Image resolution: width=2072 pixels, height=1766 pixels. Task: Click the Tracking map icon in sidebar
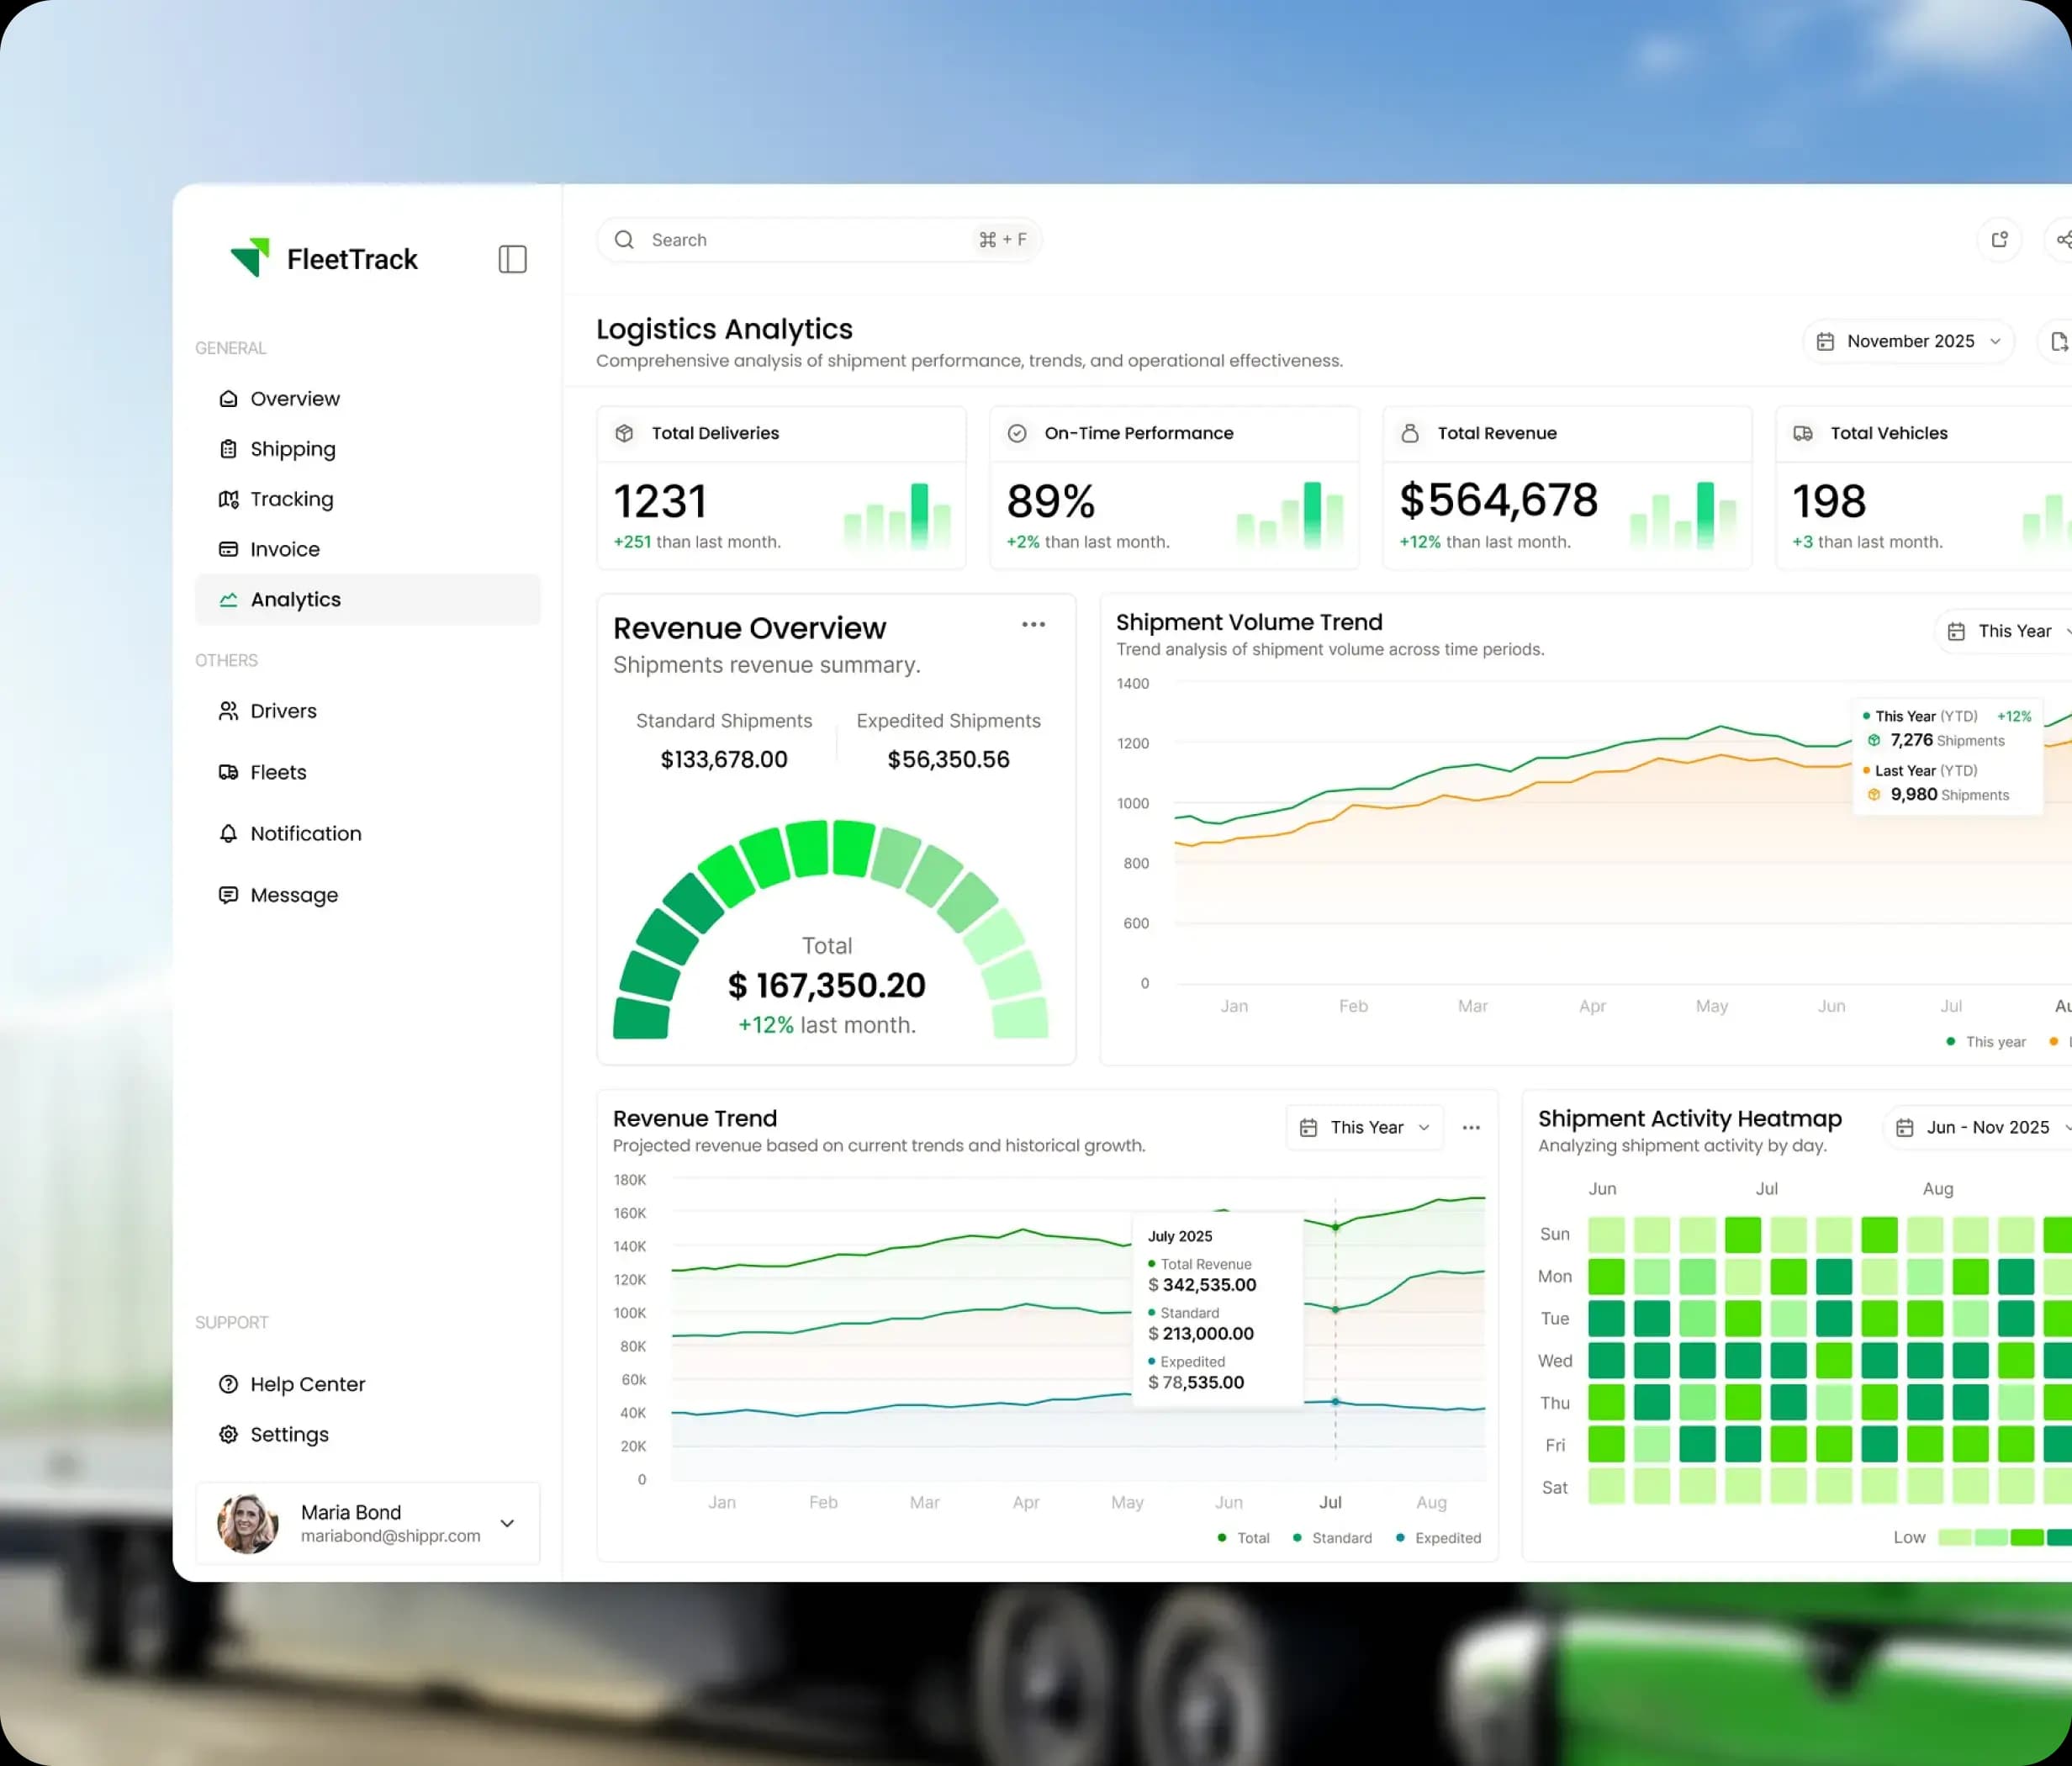coord(228,499)
